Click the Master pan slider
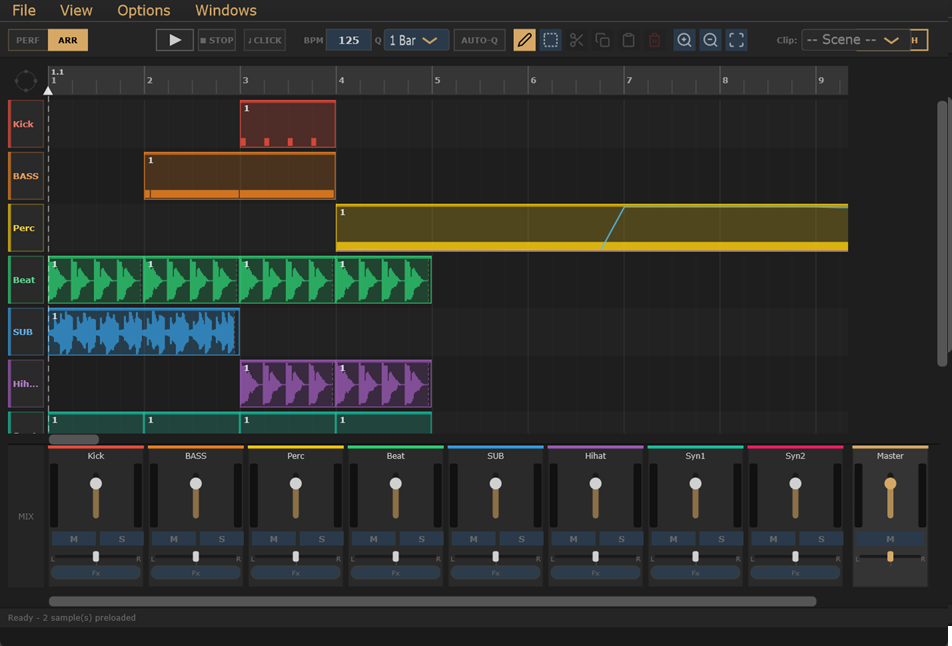 point(890,557)
